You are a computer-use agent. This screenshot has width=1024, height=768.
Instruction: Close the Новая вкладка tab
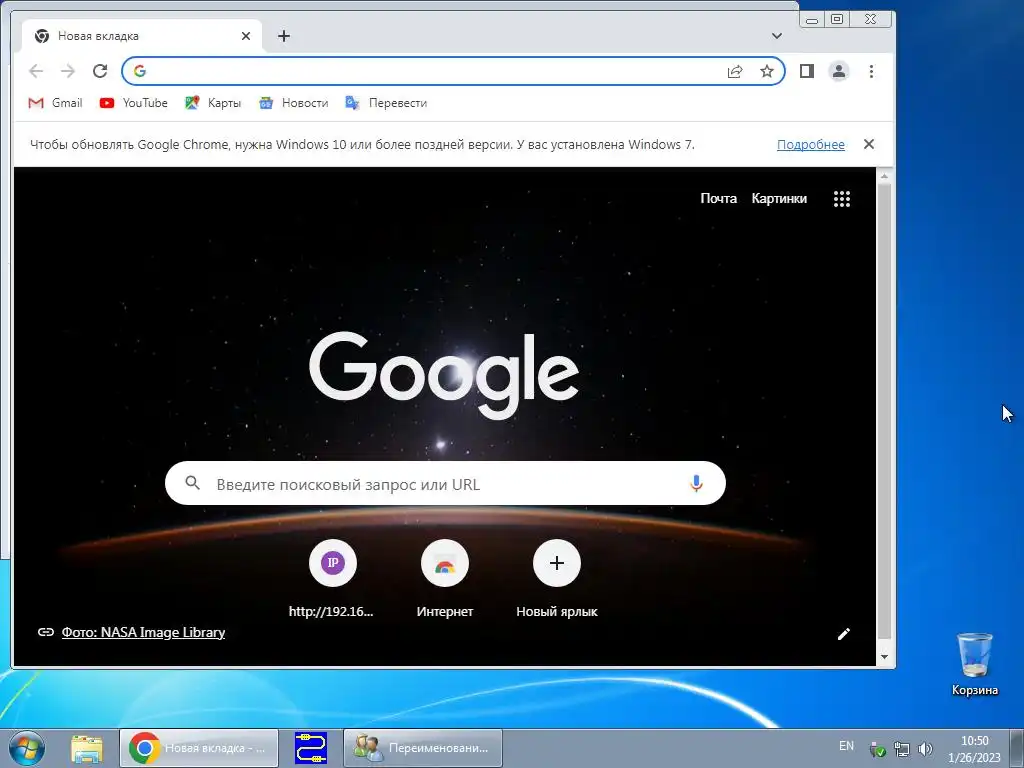click(246, 36)
